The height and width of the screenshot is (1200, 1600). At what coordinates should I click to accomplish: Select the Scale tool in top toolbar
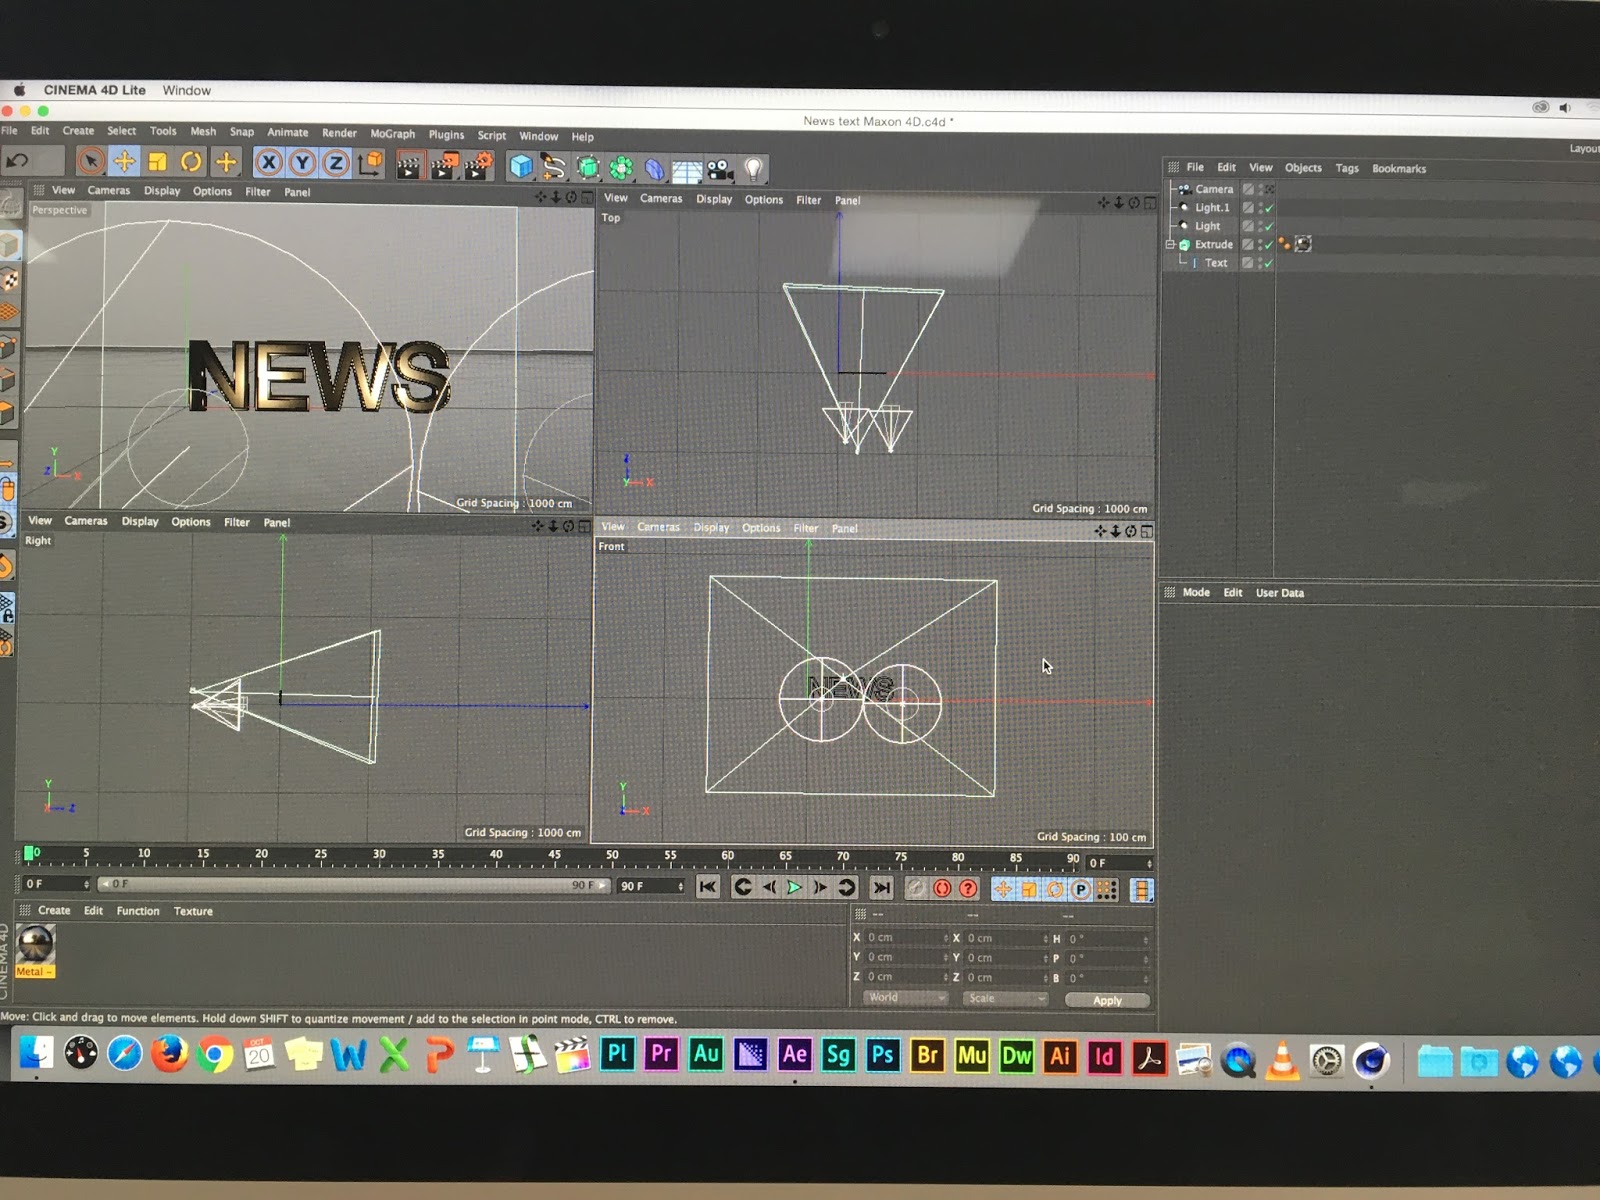pos(157,161)
